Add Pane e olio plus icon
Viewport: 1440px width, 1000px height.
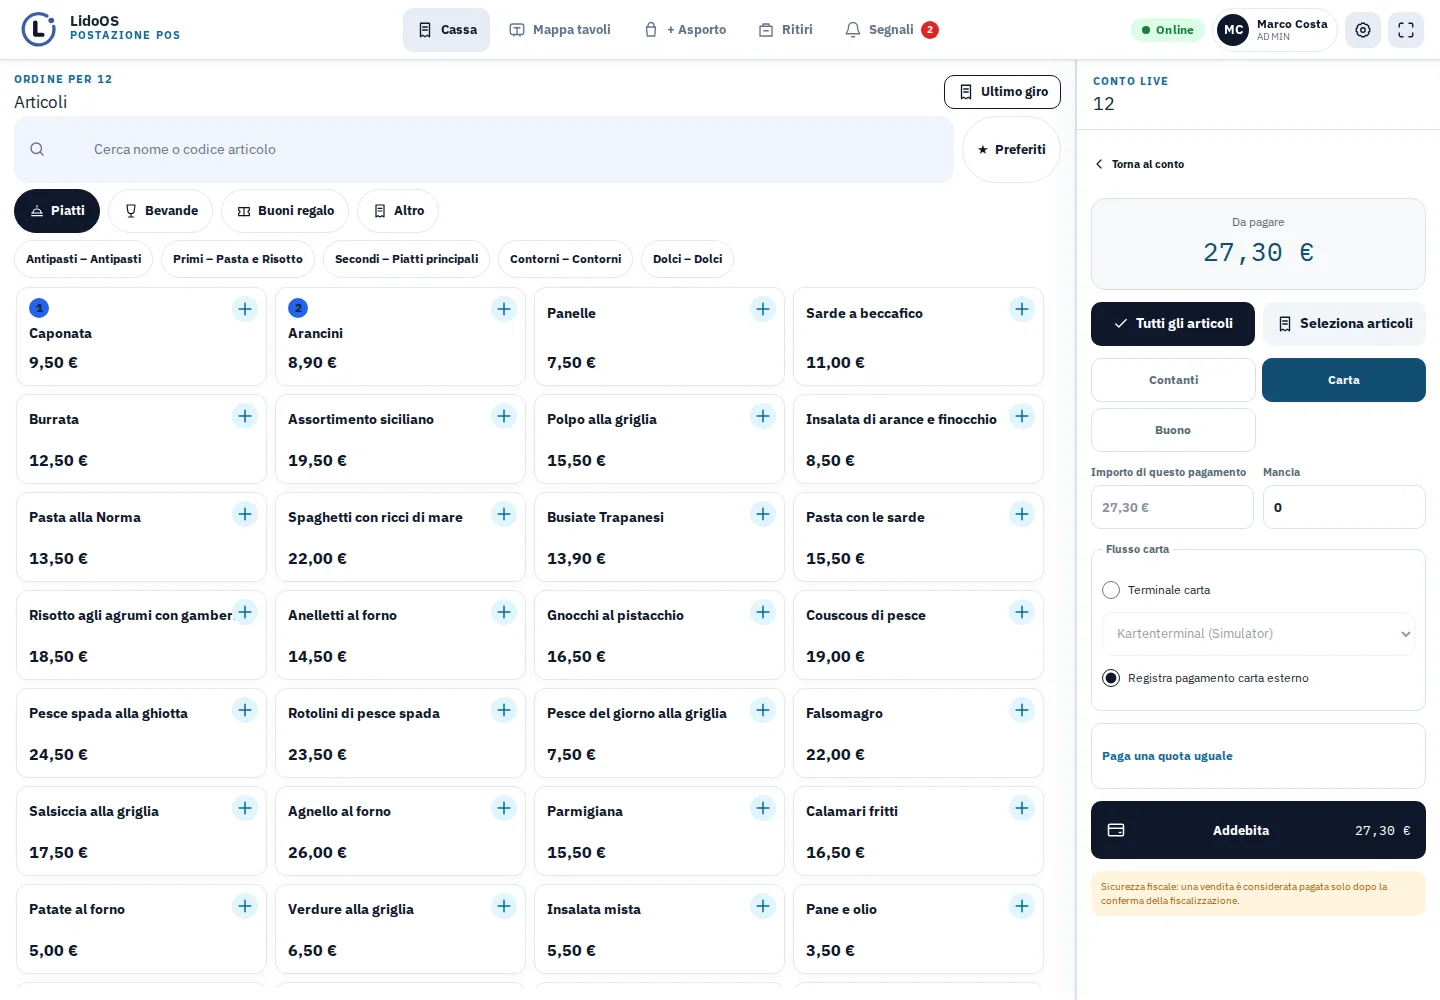pyautogui.click(x=1022, y=906)
